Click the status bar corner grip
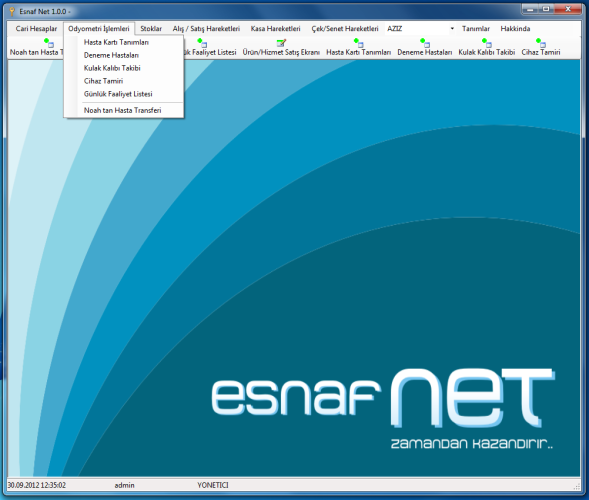Screen dimensions: 589x500 (577, 486)
